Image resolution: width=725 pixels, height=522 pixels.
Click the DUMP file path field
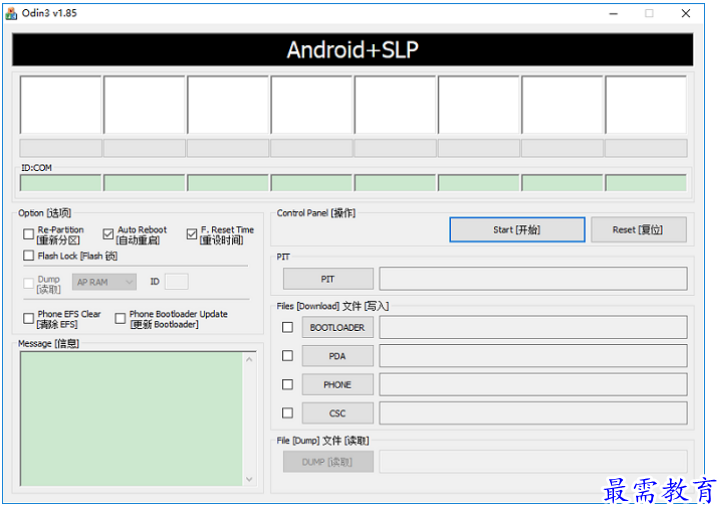(533, 462)
